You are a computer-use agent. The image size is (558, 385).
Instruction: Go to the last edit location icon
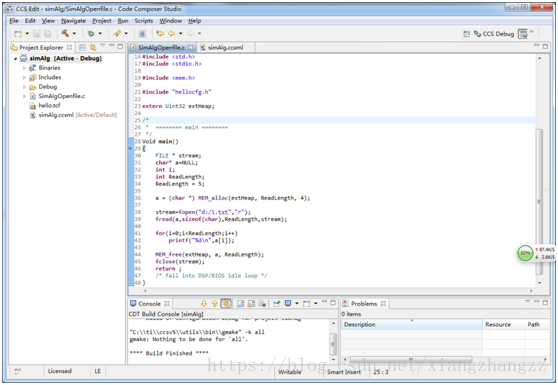point(160,33)
